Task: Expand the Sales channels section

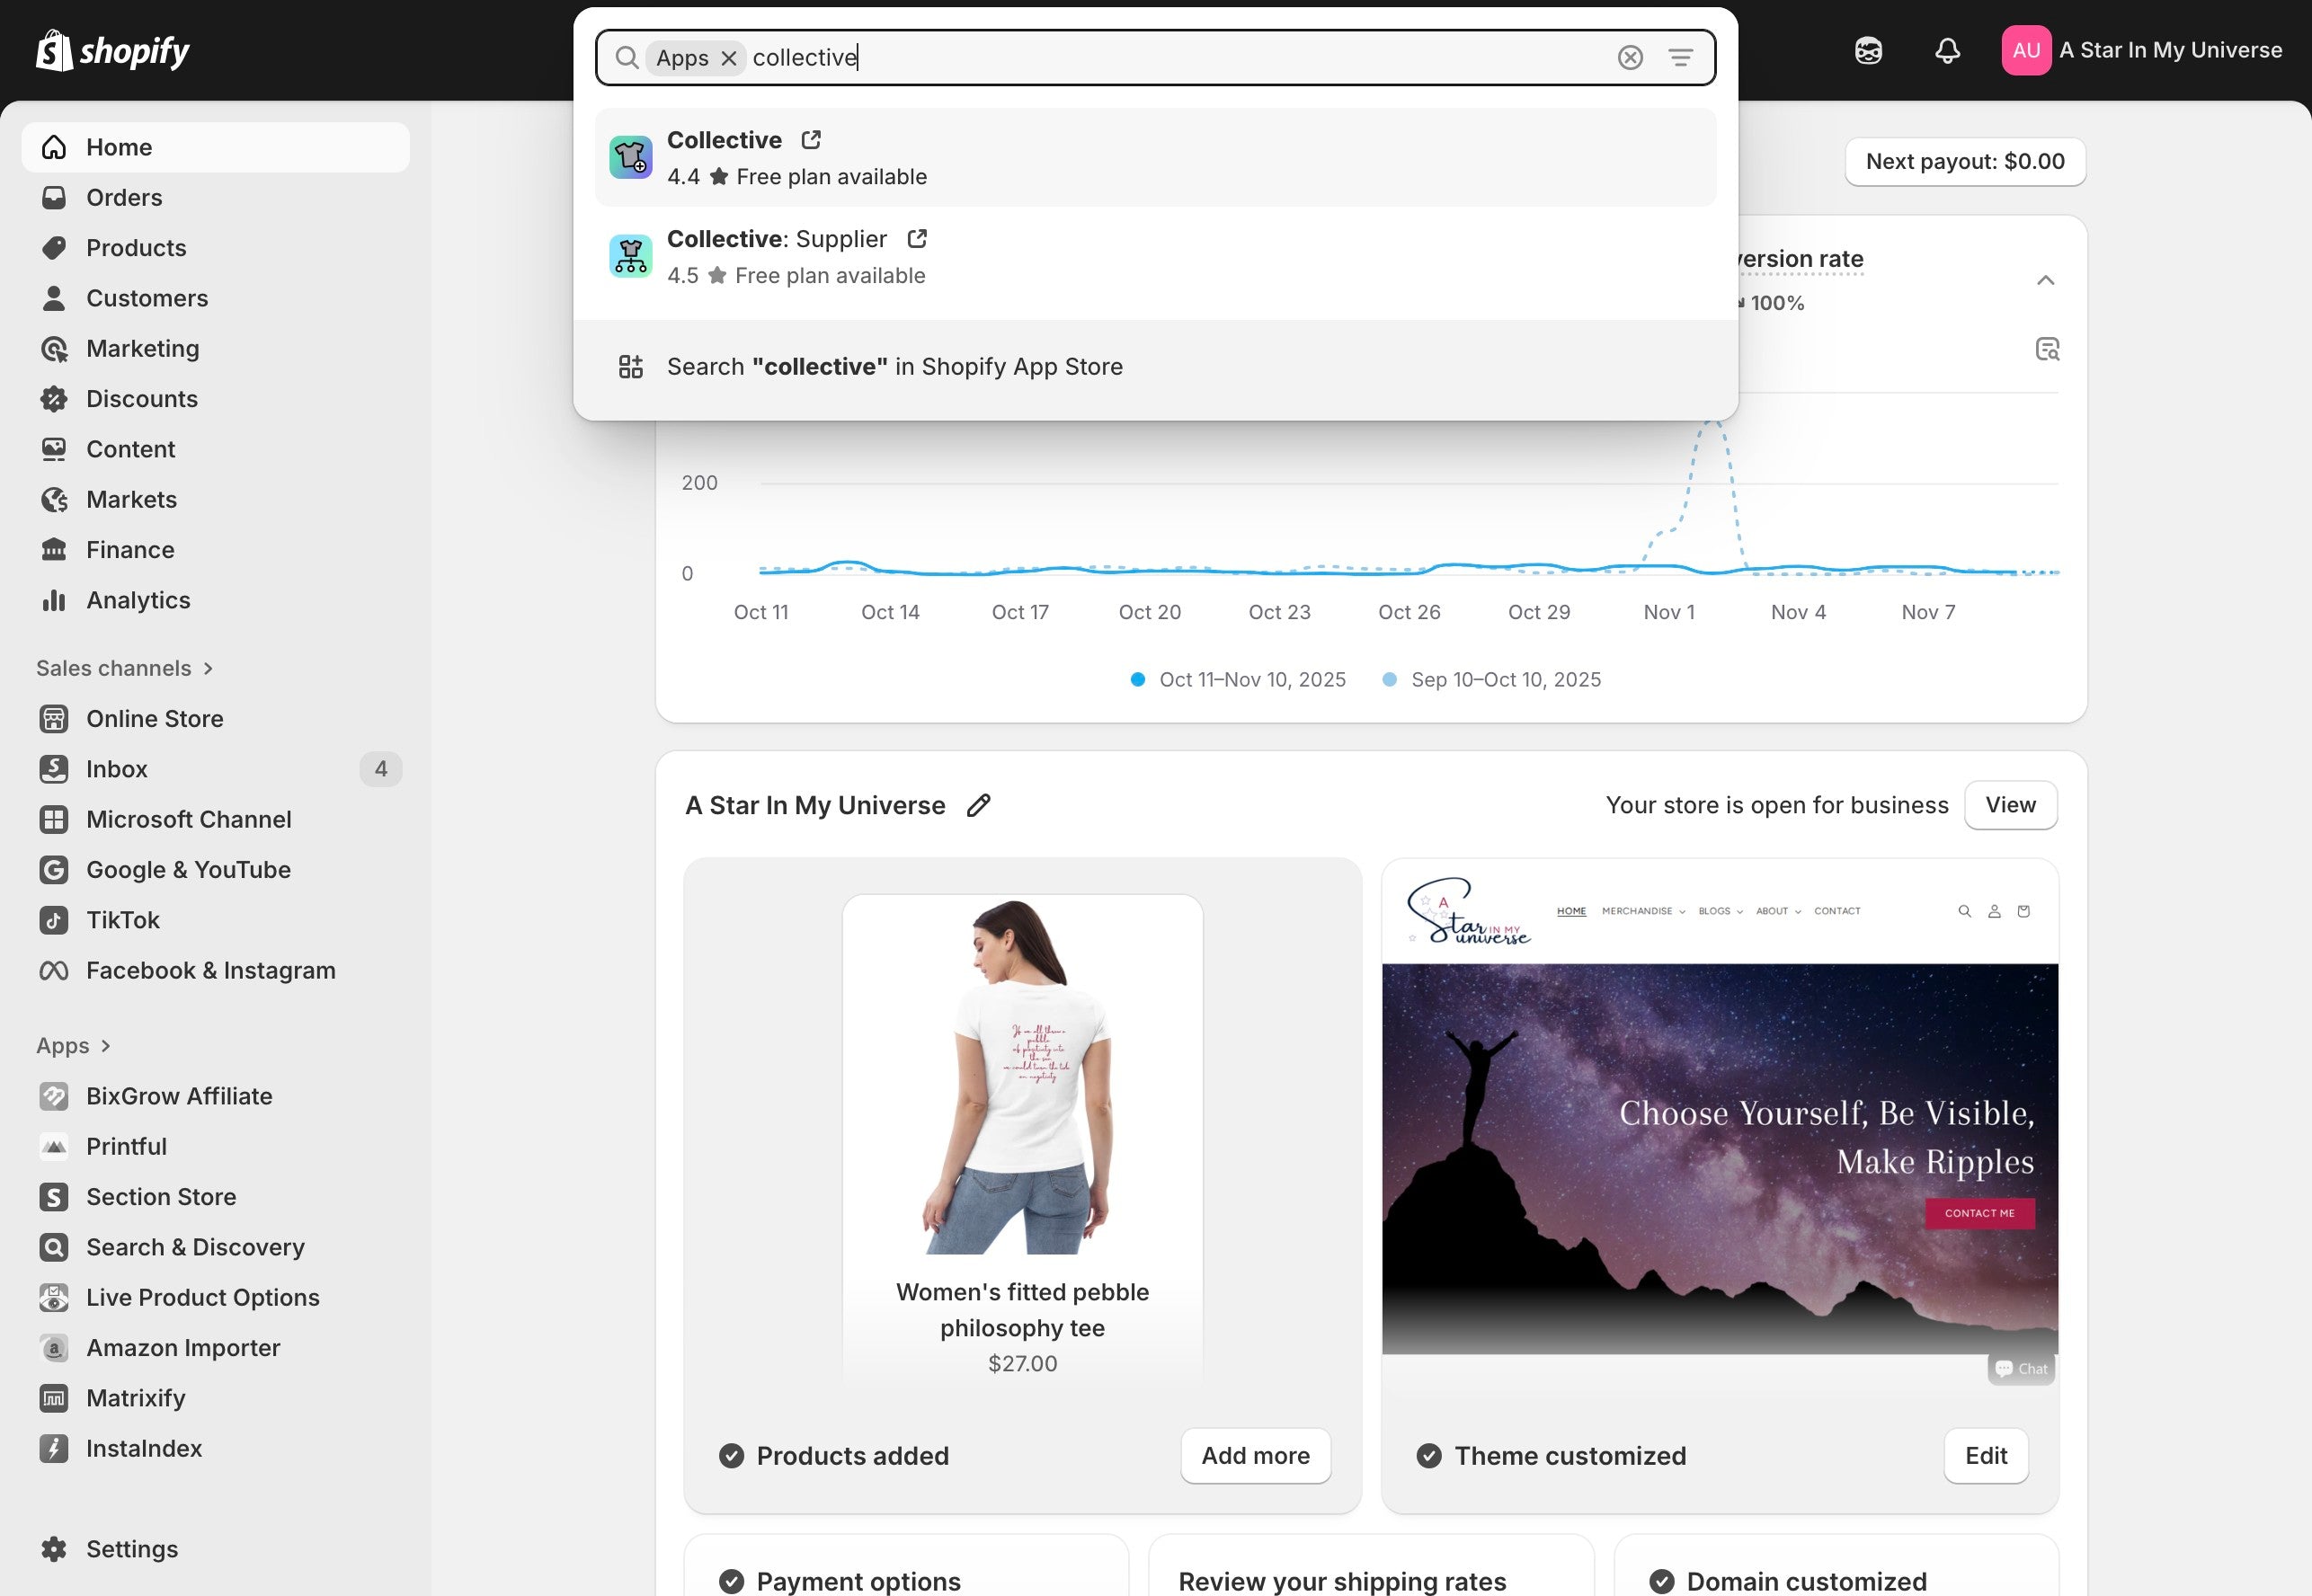Action: (208, 668)
